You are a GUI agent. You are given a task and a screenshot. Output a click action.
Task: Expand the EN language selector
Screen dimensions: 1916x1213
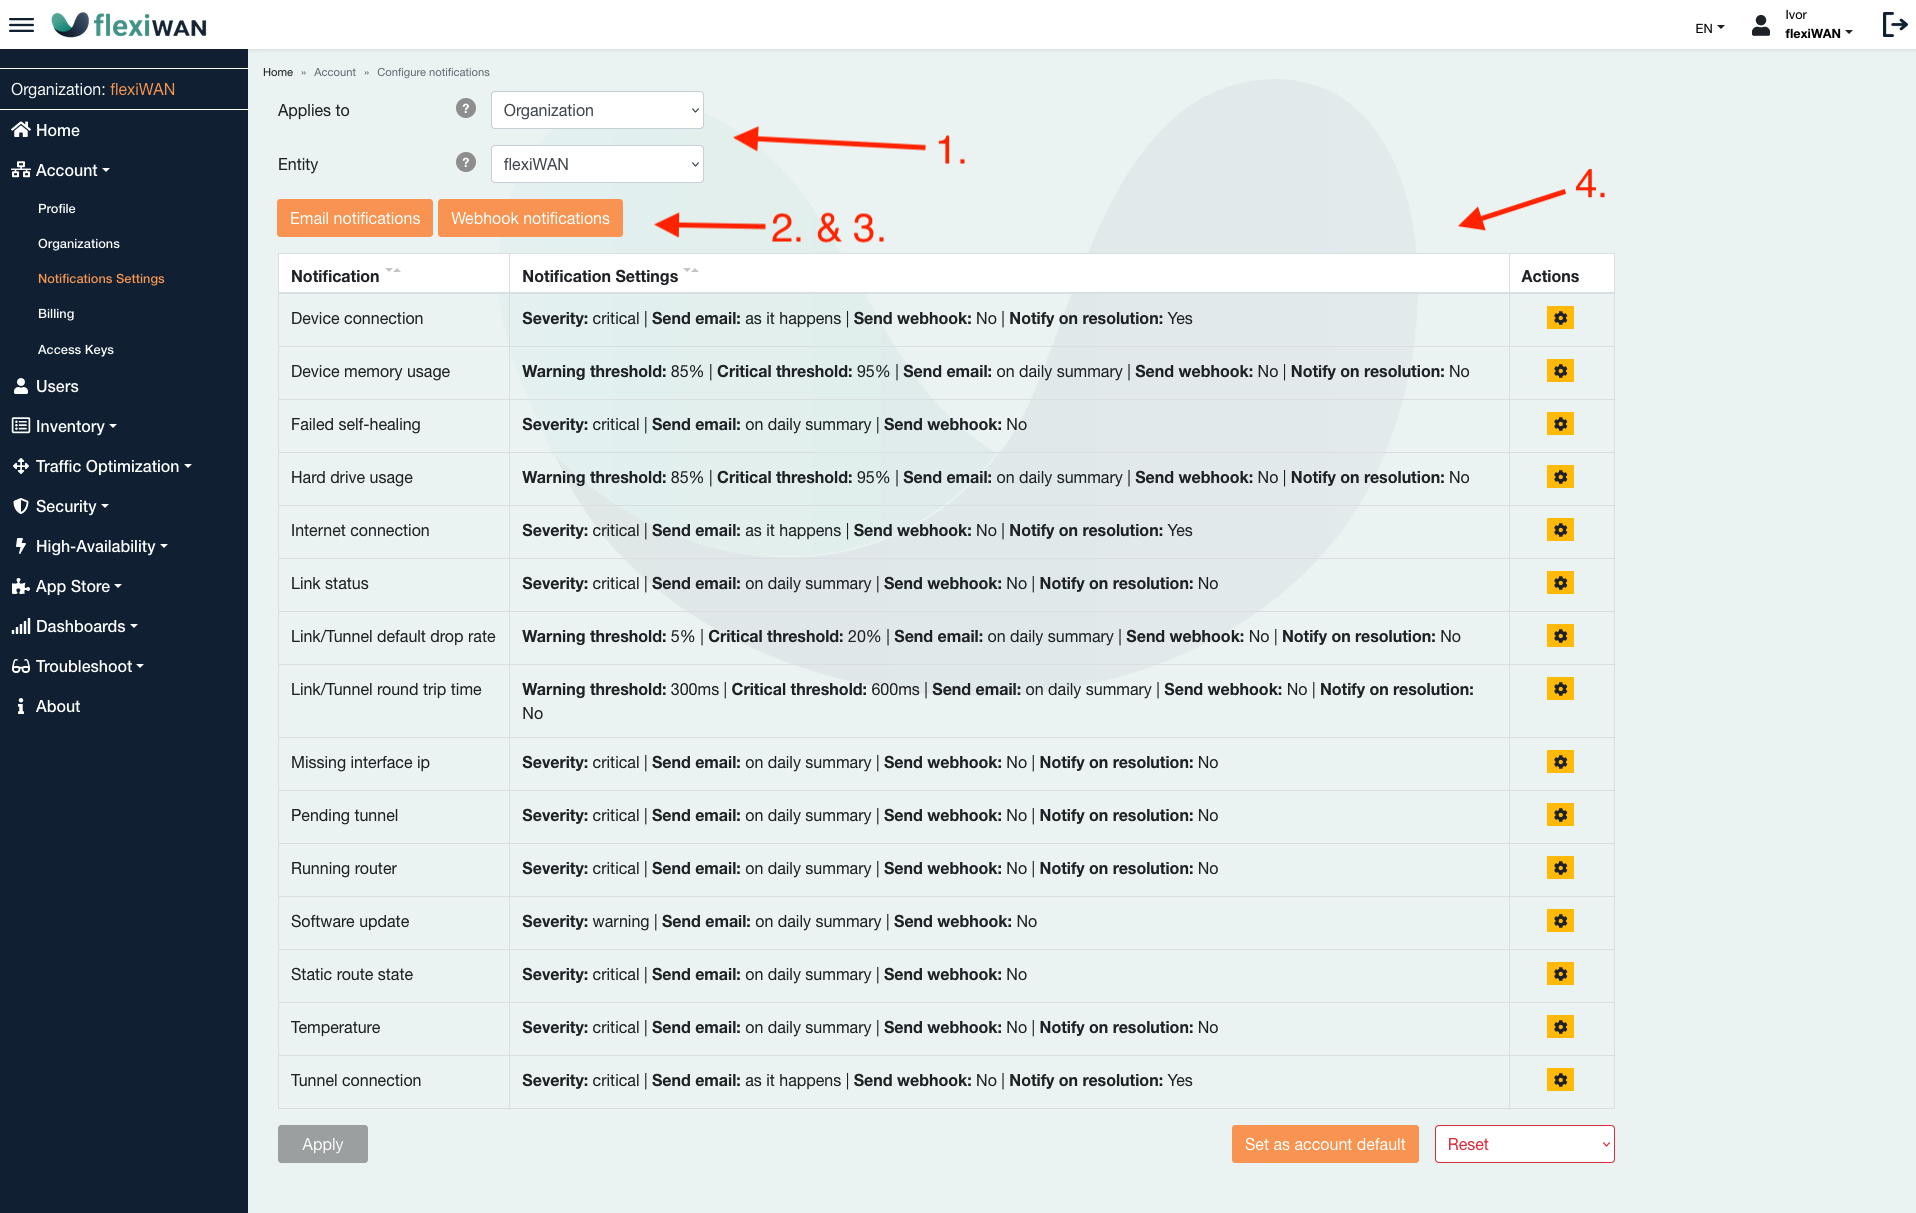(1709, 28)
